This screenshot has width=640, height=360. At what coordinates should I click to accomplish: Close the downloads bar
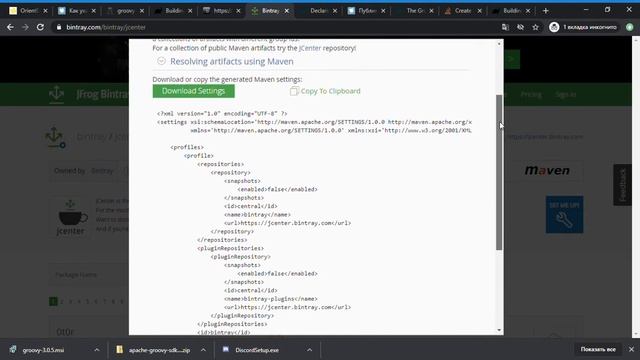[x=631, y=349]
